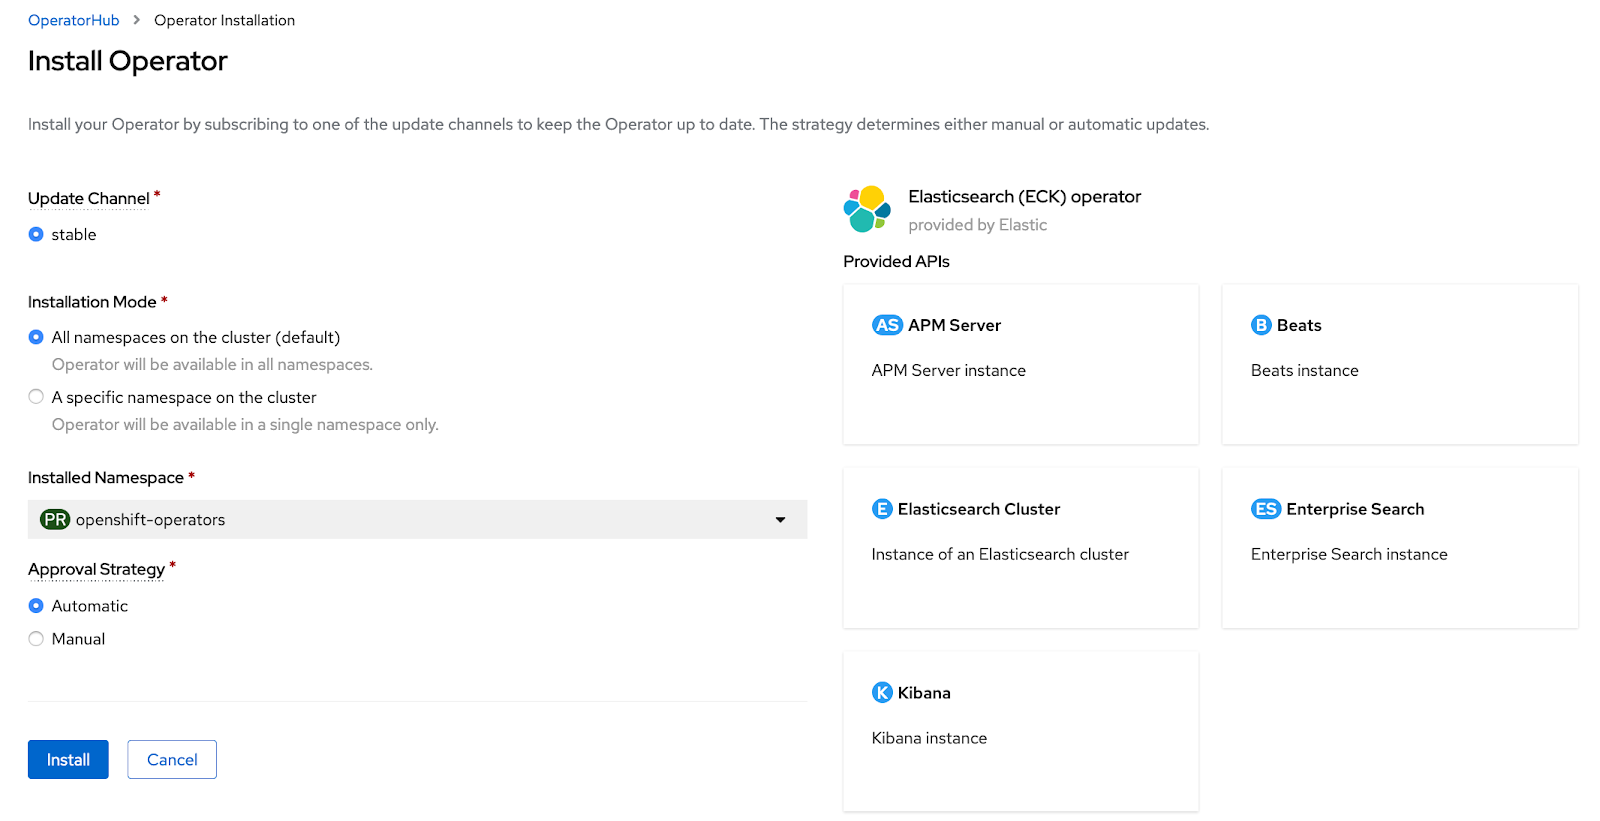Screen dimensions: 1600x821
Task: Click 'Beats instance' description
Action: [1305, 370]
